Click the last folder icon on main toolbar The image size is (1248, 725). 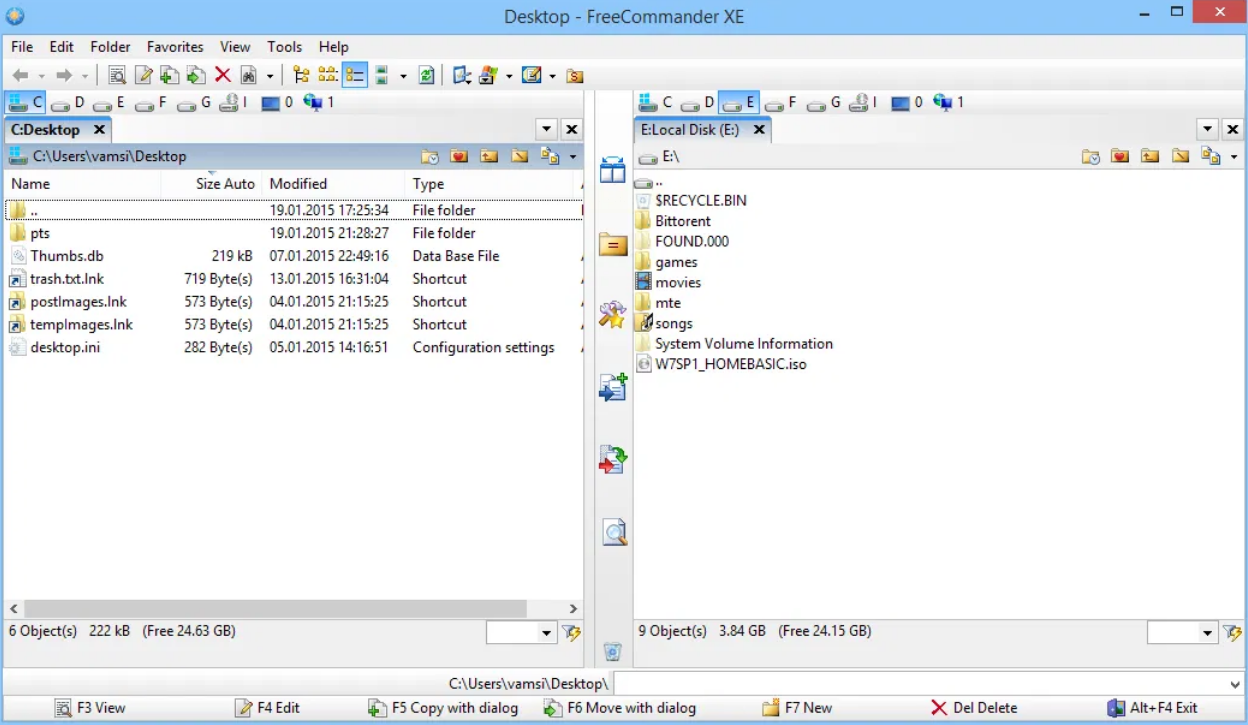(575, 76)
